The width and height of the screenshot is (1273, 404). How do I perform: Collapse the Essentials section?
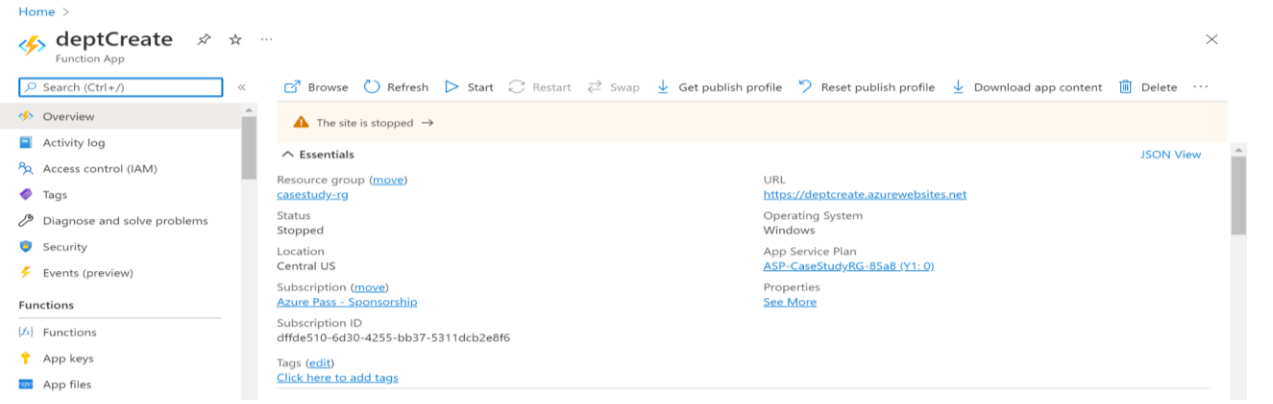click(317, 155)
